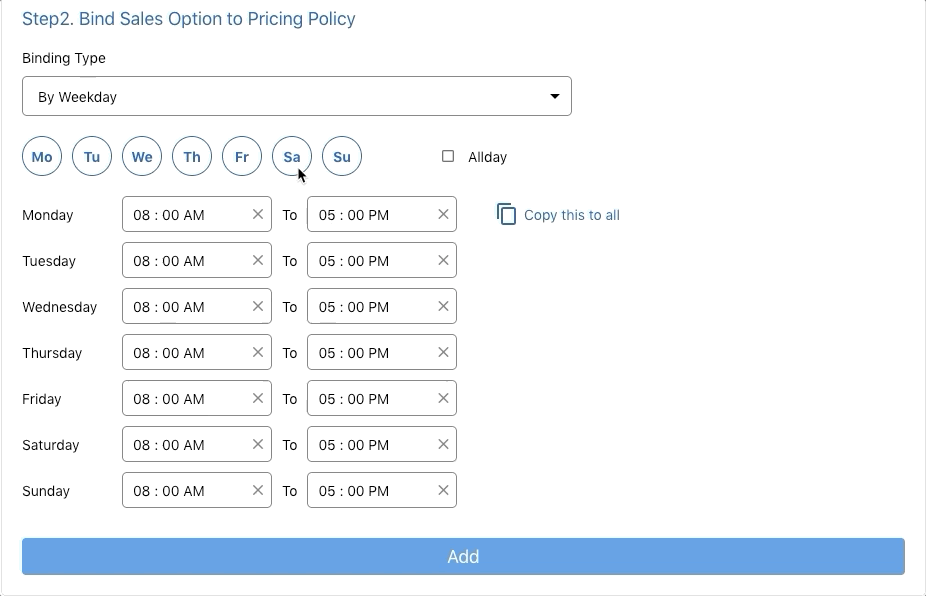Viewport: 926px width, 596px height.
Task: Click the Binding Type dropdown arrow
Action: [x=555, y=97]
